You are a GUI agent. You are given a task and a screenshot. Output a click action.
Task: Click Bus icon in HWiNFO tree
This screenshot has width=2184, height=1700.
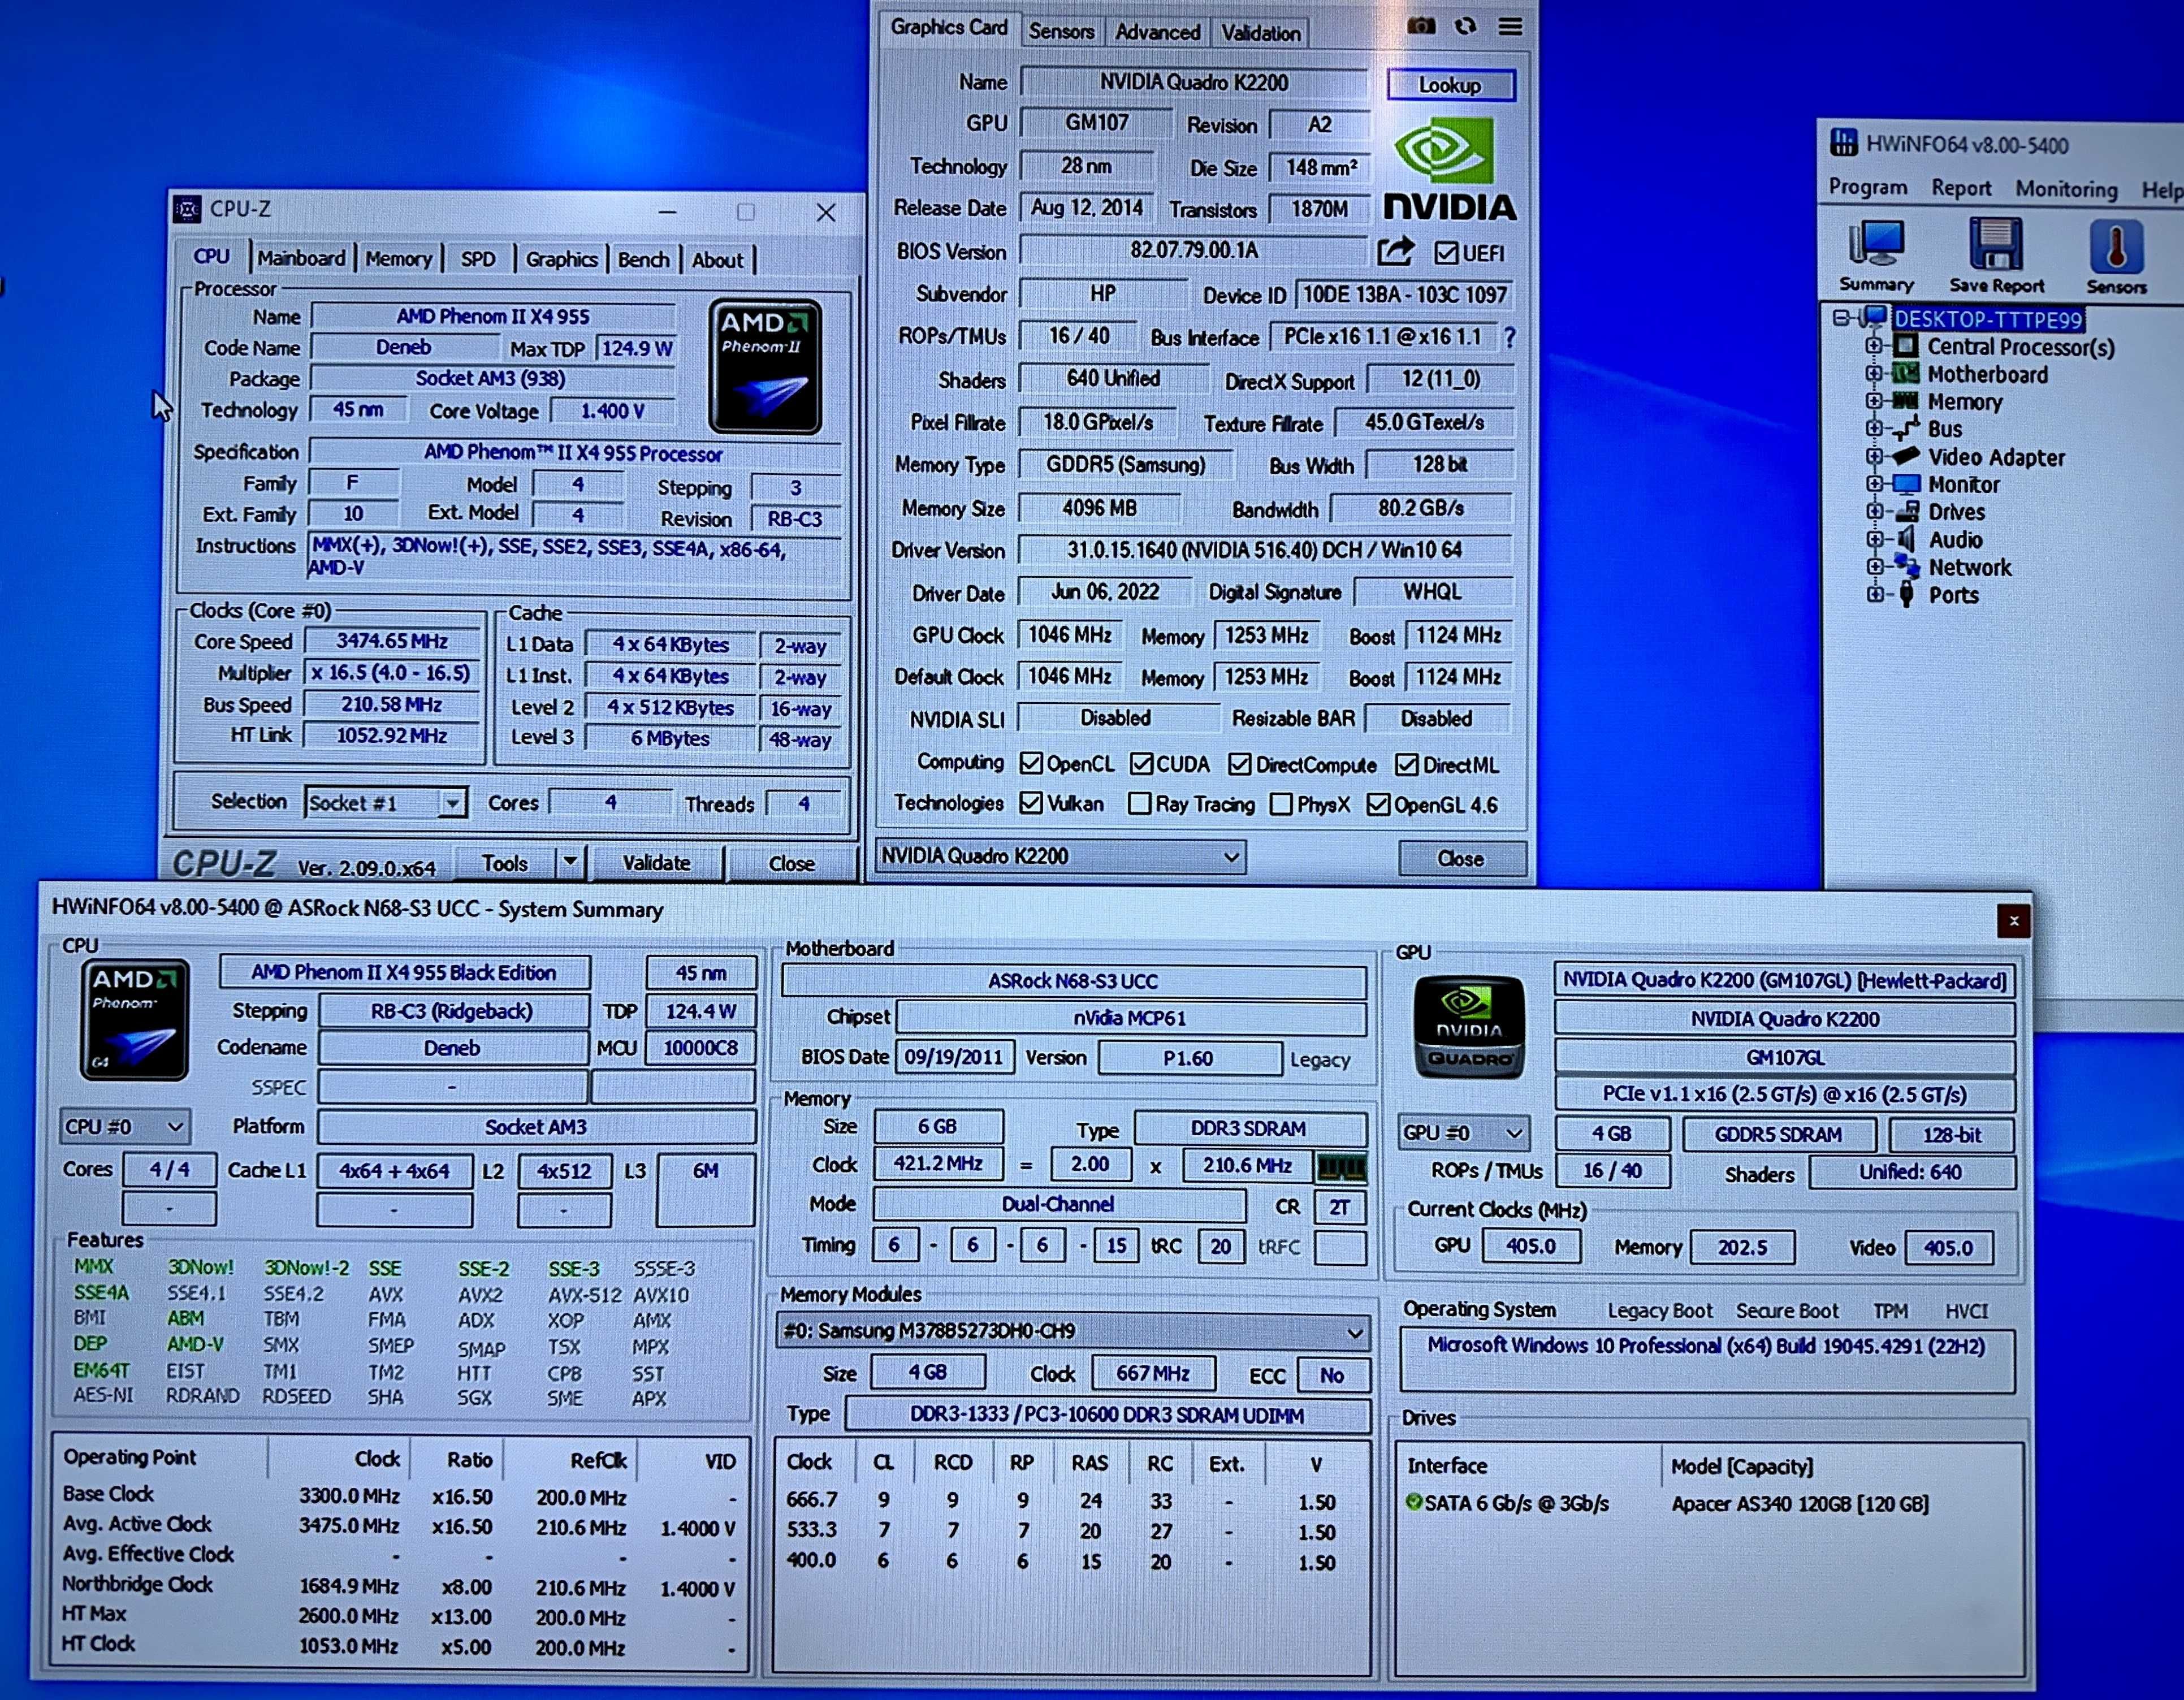click(x=1906, y=429)
